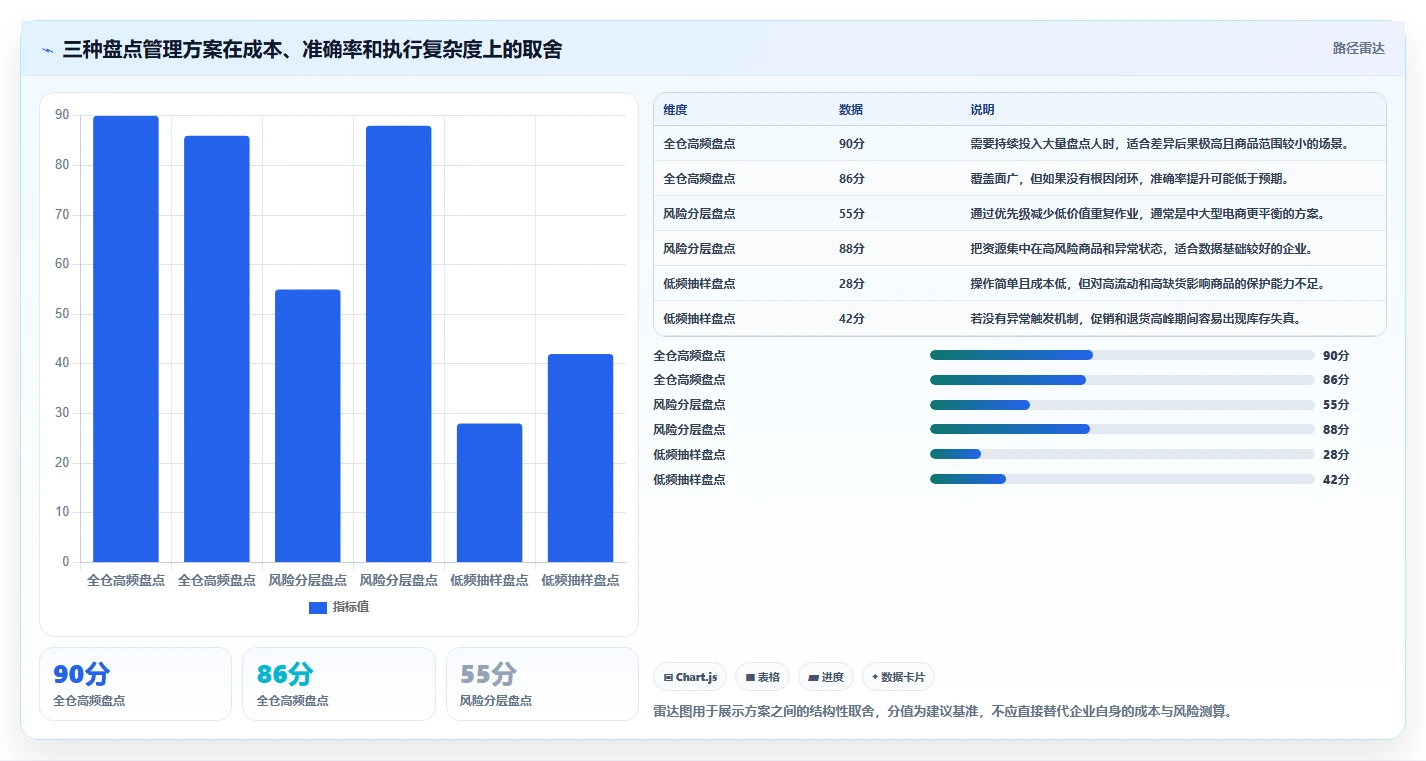Click the y-axis label 50 on the chart
The height and width of the screenshot is (761, 1426).
coord(62,314)
